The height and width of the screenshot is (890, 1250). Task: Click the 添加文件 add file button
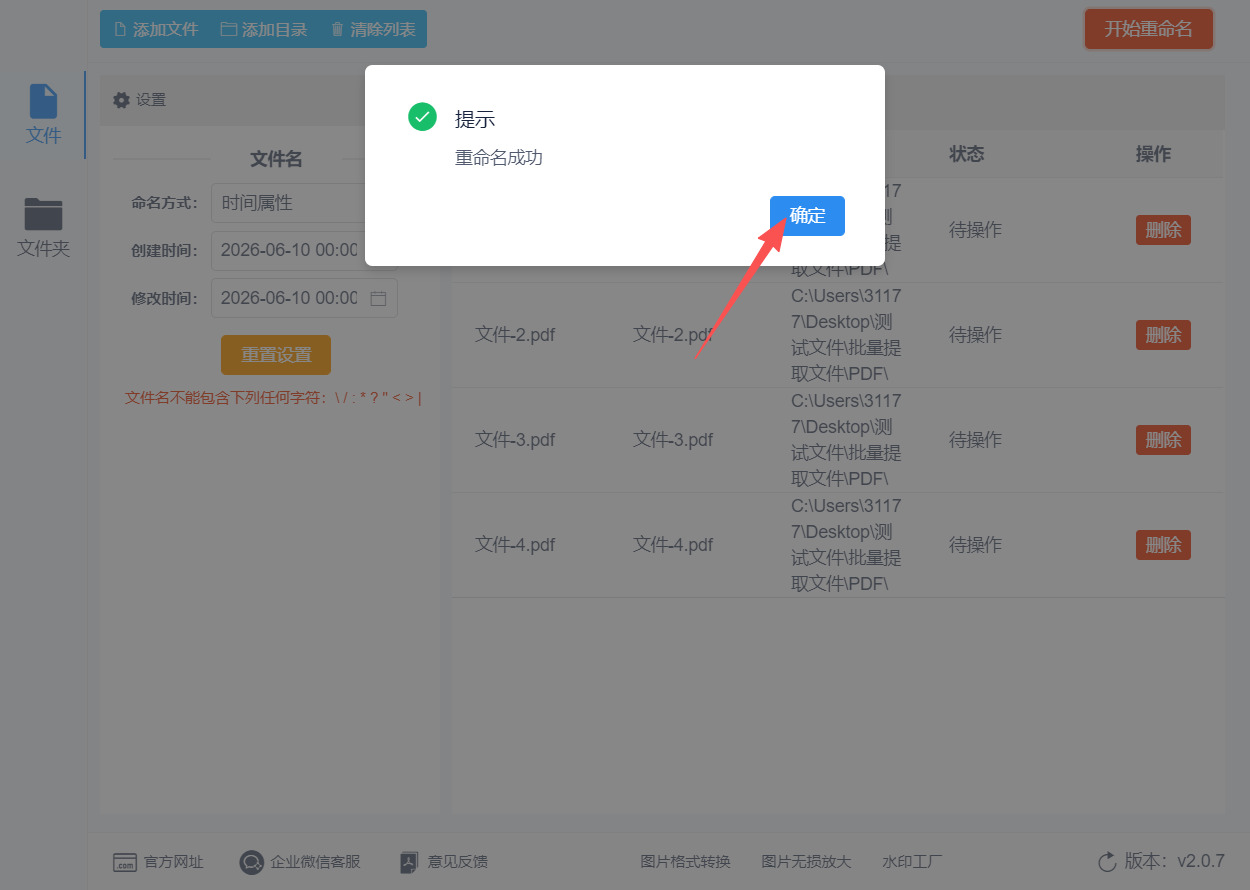tap(156, 30)
